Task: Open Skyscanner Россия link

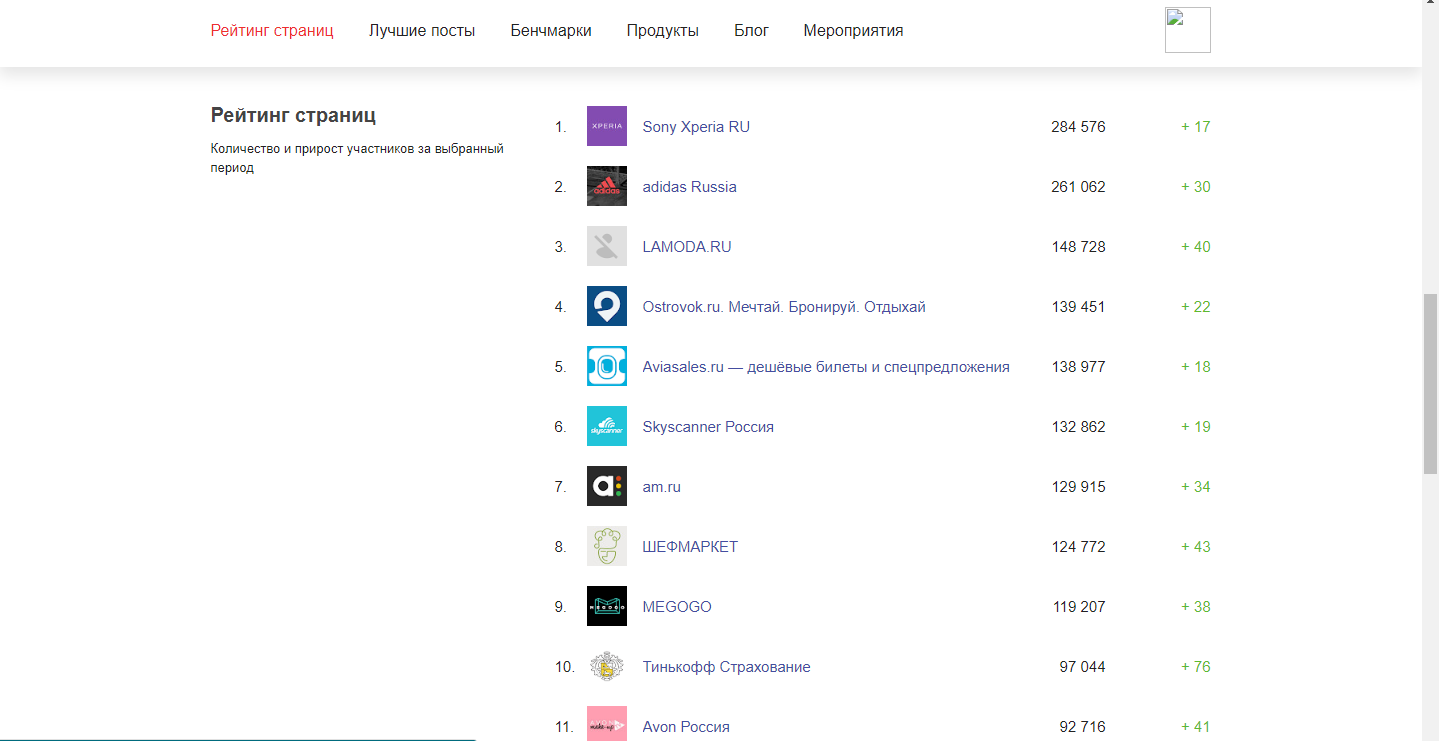Action: pyautogui.click(x=708, y=427)
